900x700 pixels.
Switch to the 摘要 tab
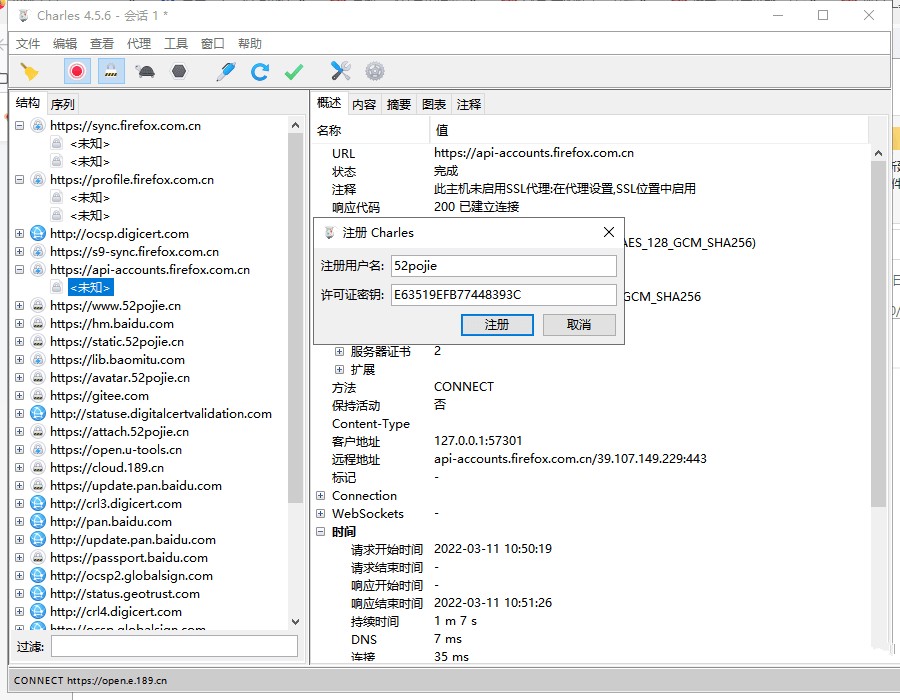[398, 104]
